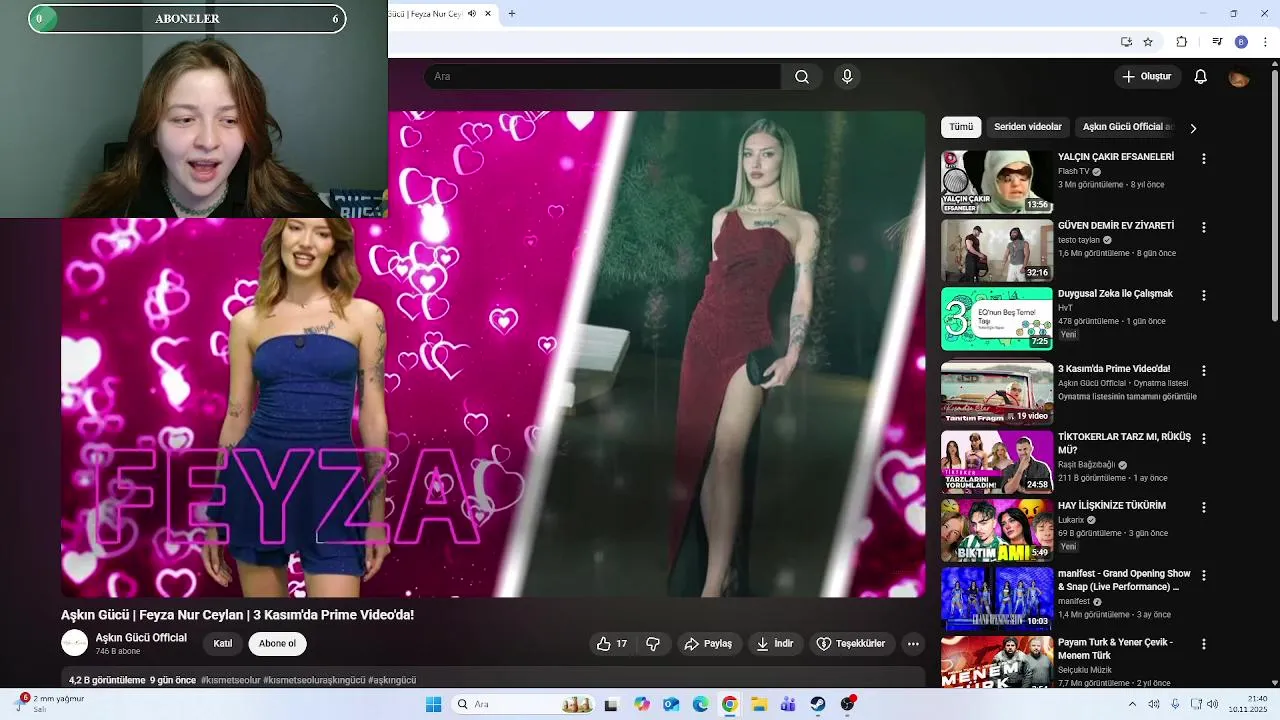1280x720 pixels.
Task: Open Chrome extensions puzzle icon
Action: (1182, 42)
